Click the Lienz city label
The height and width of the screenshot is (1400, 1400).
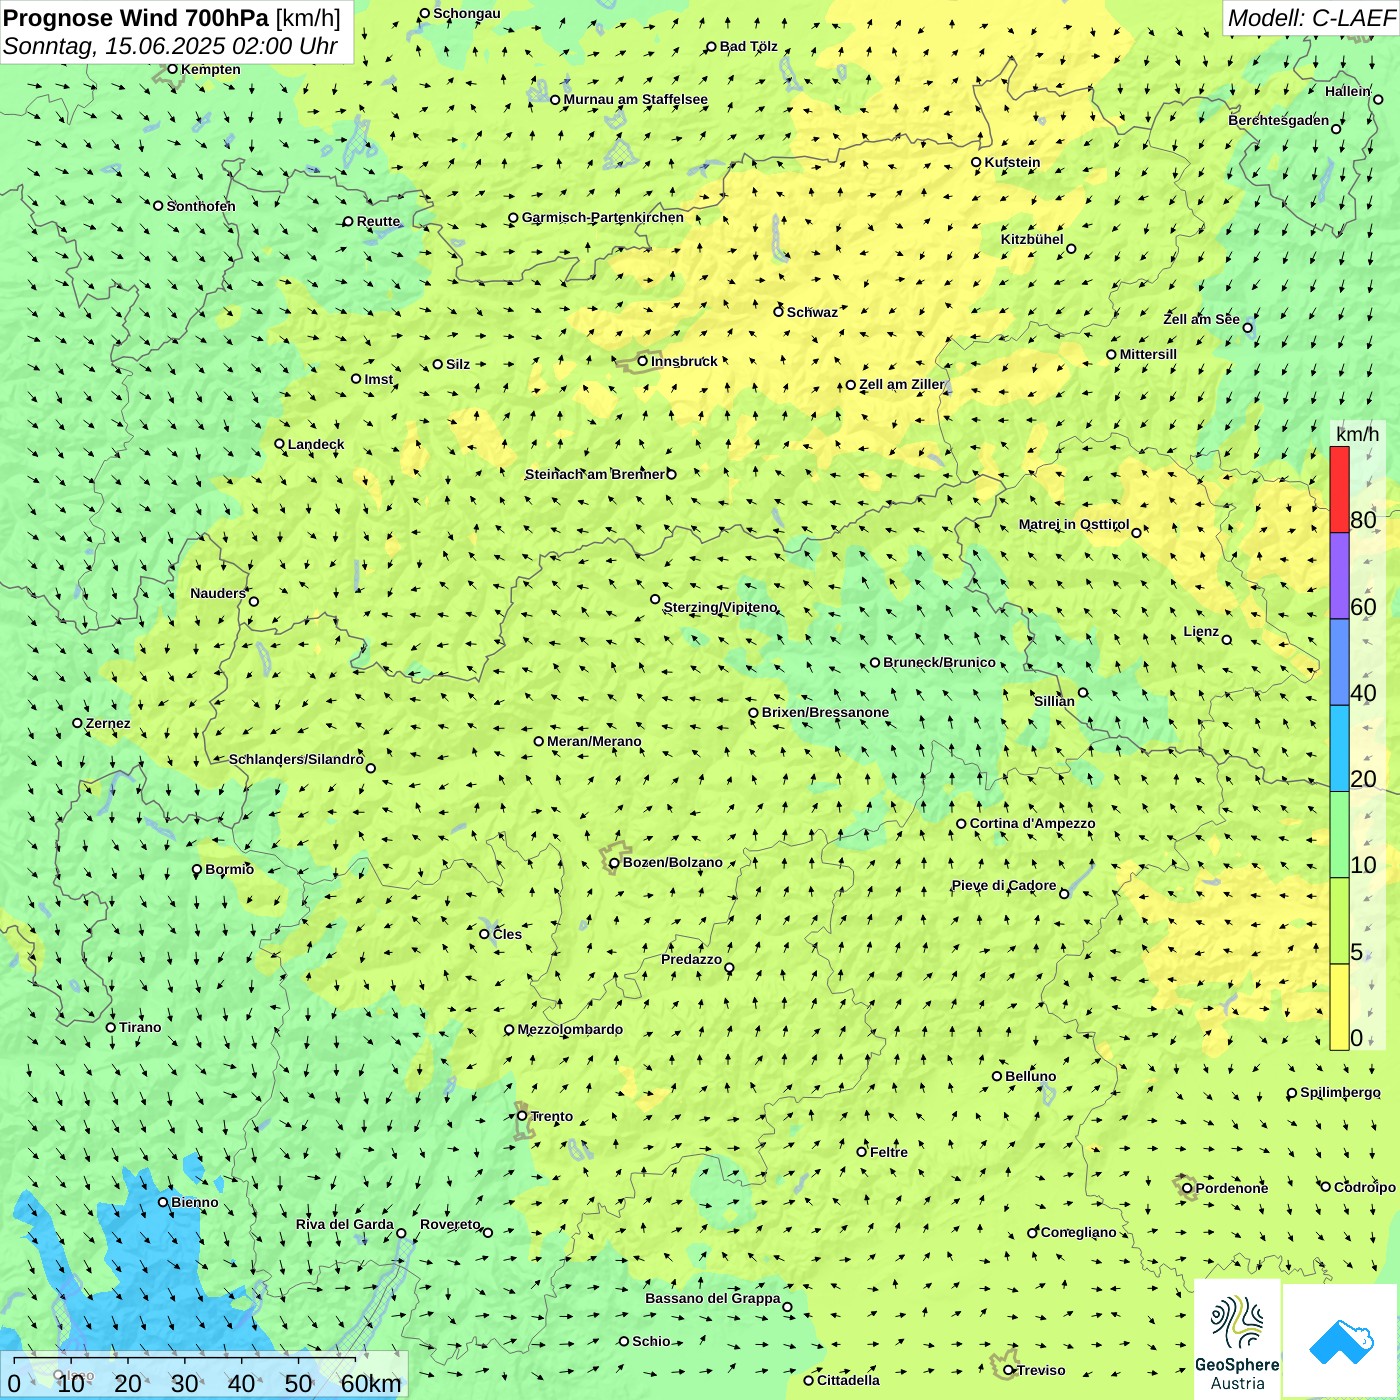1201,631
